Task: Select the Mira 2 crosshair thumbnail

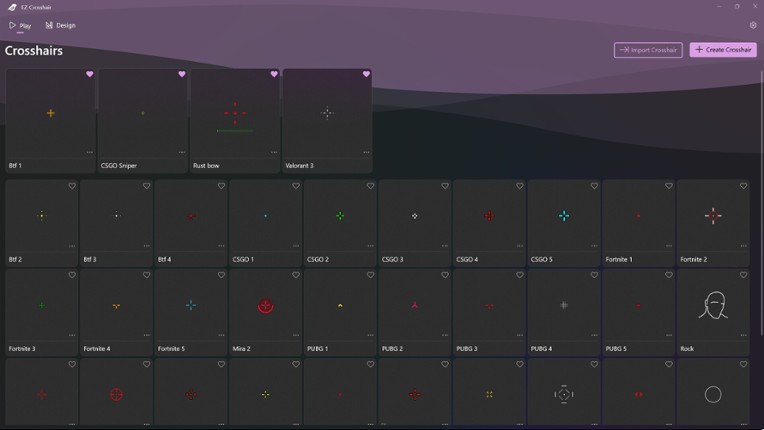Action: pos(265,306)
